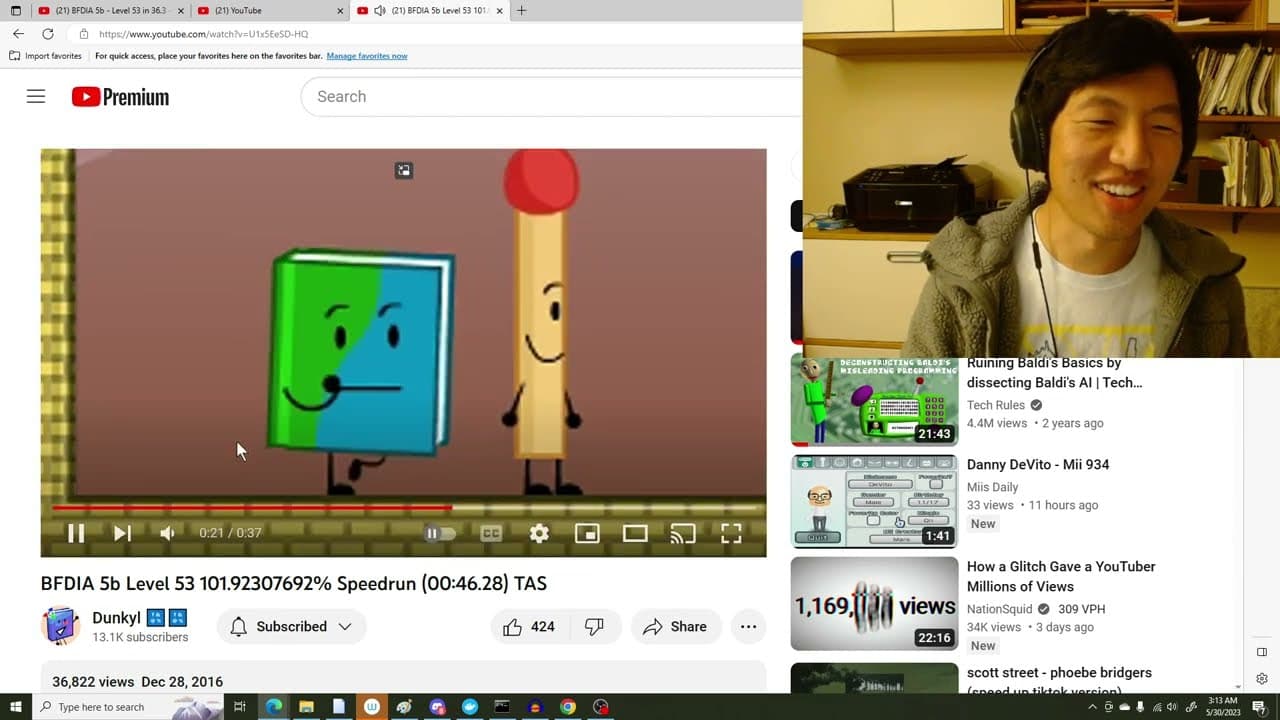Click the picture-in-picture icon atop the video

[x=404, y=171]
